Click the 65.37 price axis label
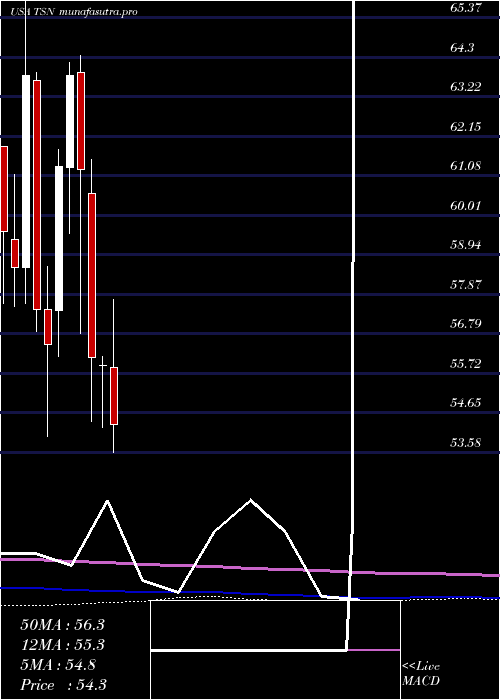Screen dimensions: 500x700 466,8
